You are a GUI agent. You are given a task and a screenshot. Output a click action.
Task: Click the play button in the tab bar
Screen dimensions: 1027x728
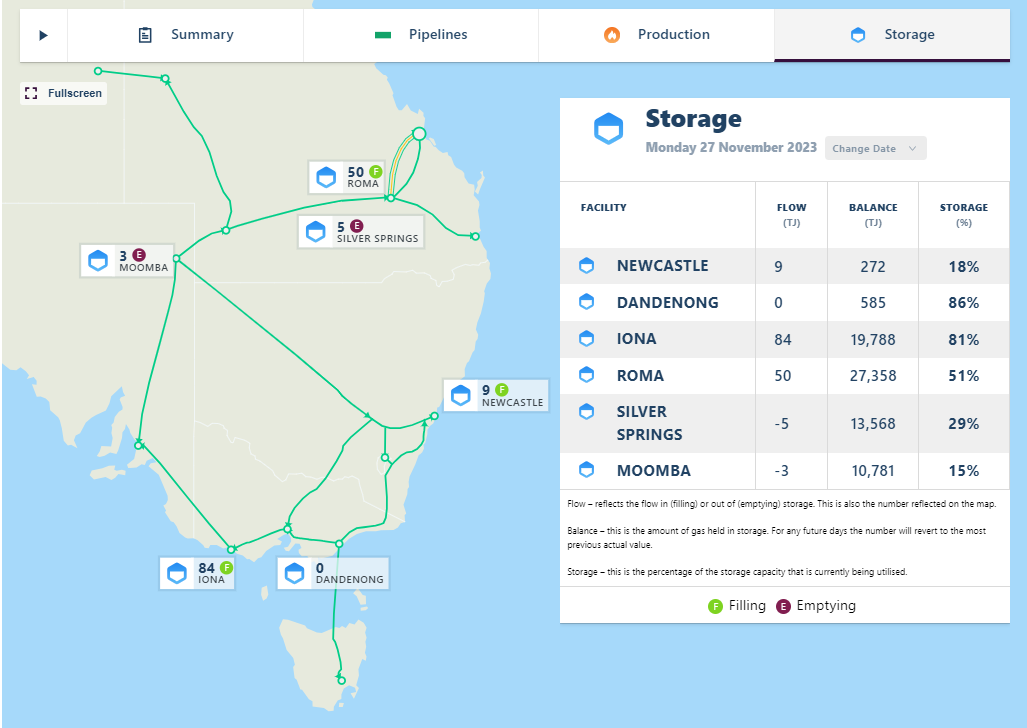43,35
